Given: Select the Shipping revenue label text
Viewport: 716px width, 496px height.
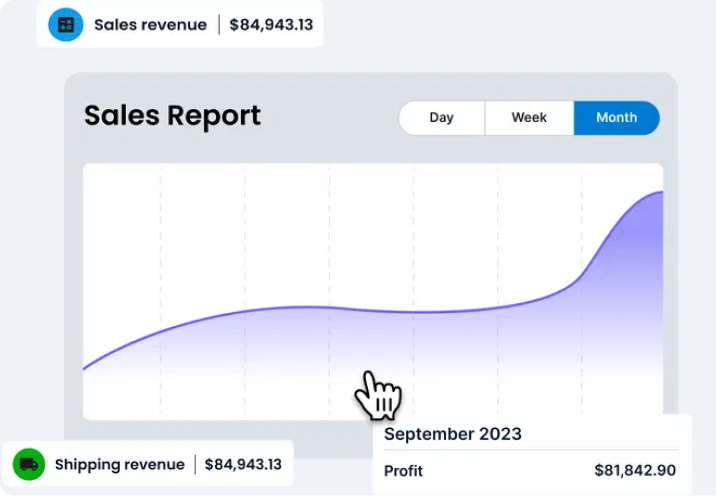Looking at the screenshot, I should [x=119, y=464].
